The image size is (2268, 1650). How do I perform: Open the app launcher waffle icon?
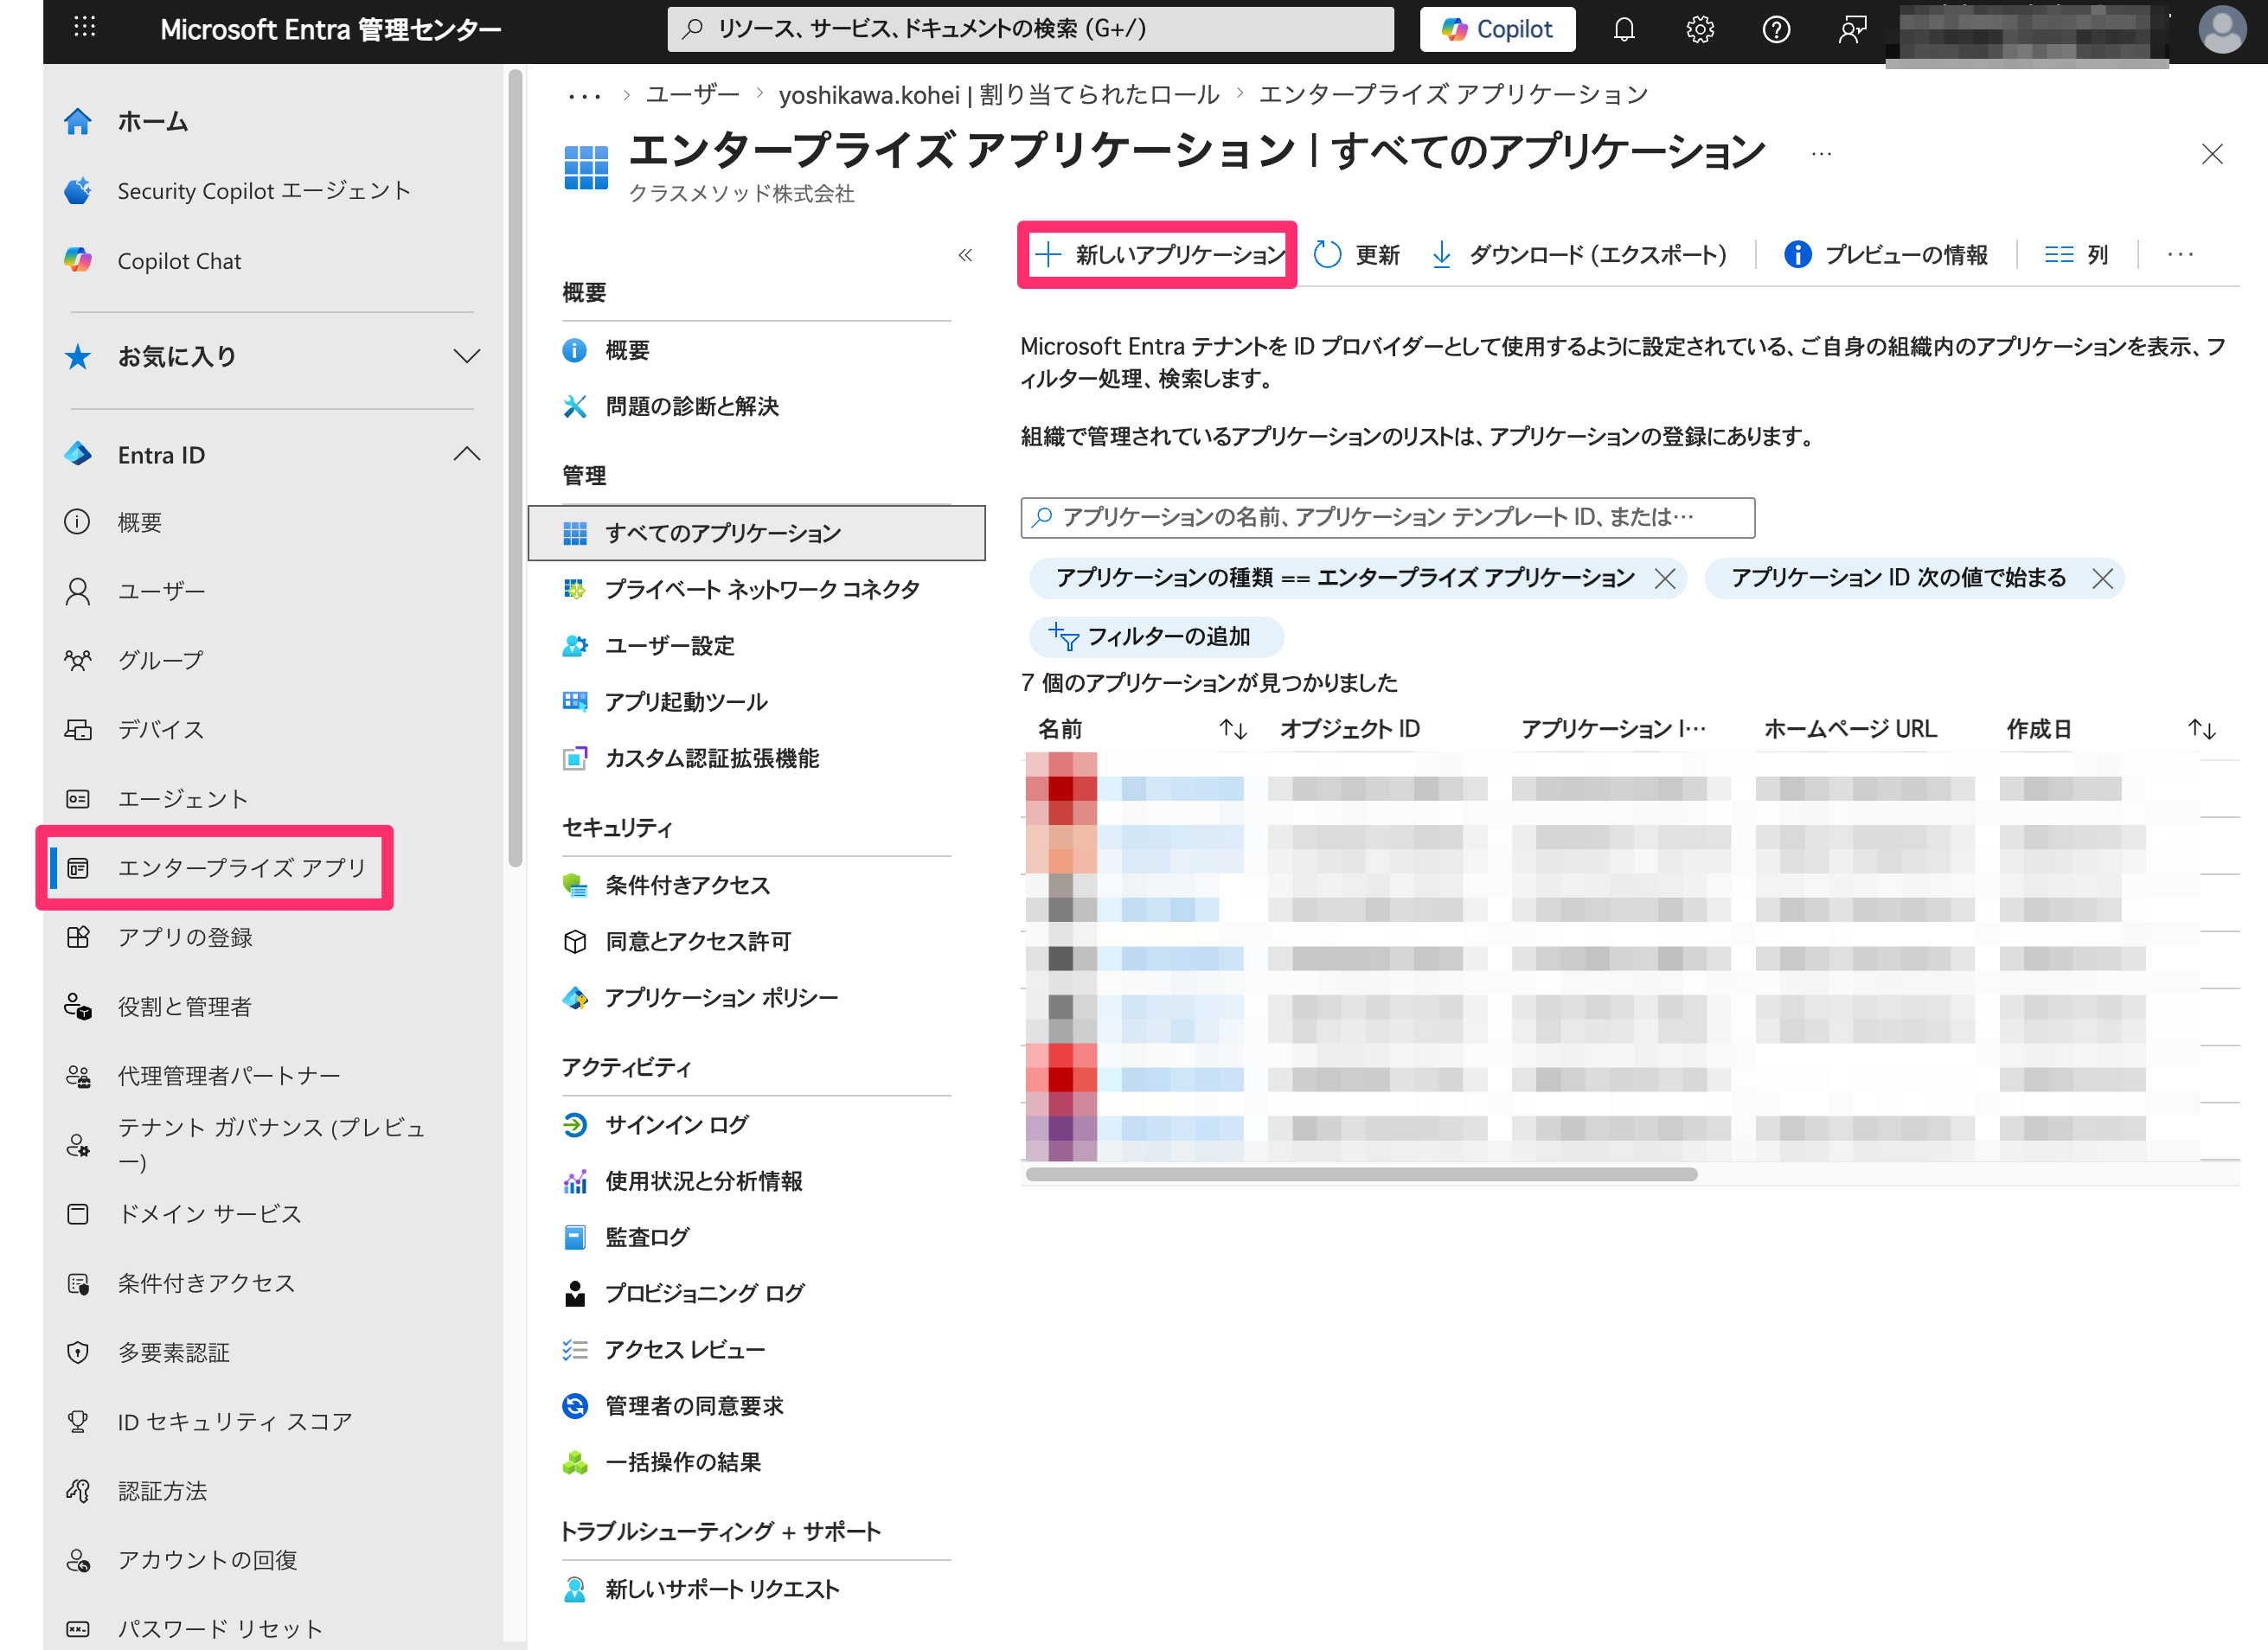[x=85, y=28]
